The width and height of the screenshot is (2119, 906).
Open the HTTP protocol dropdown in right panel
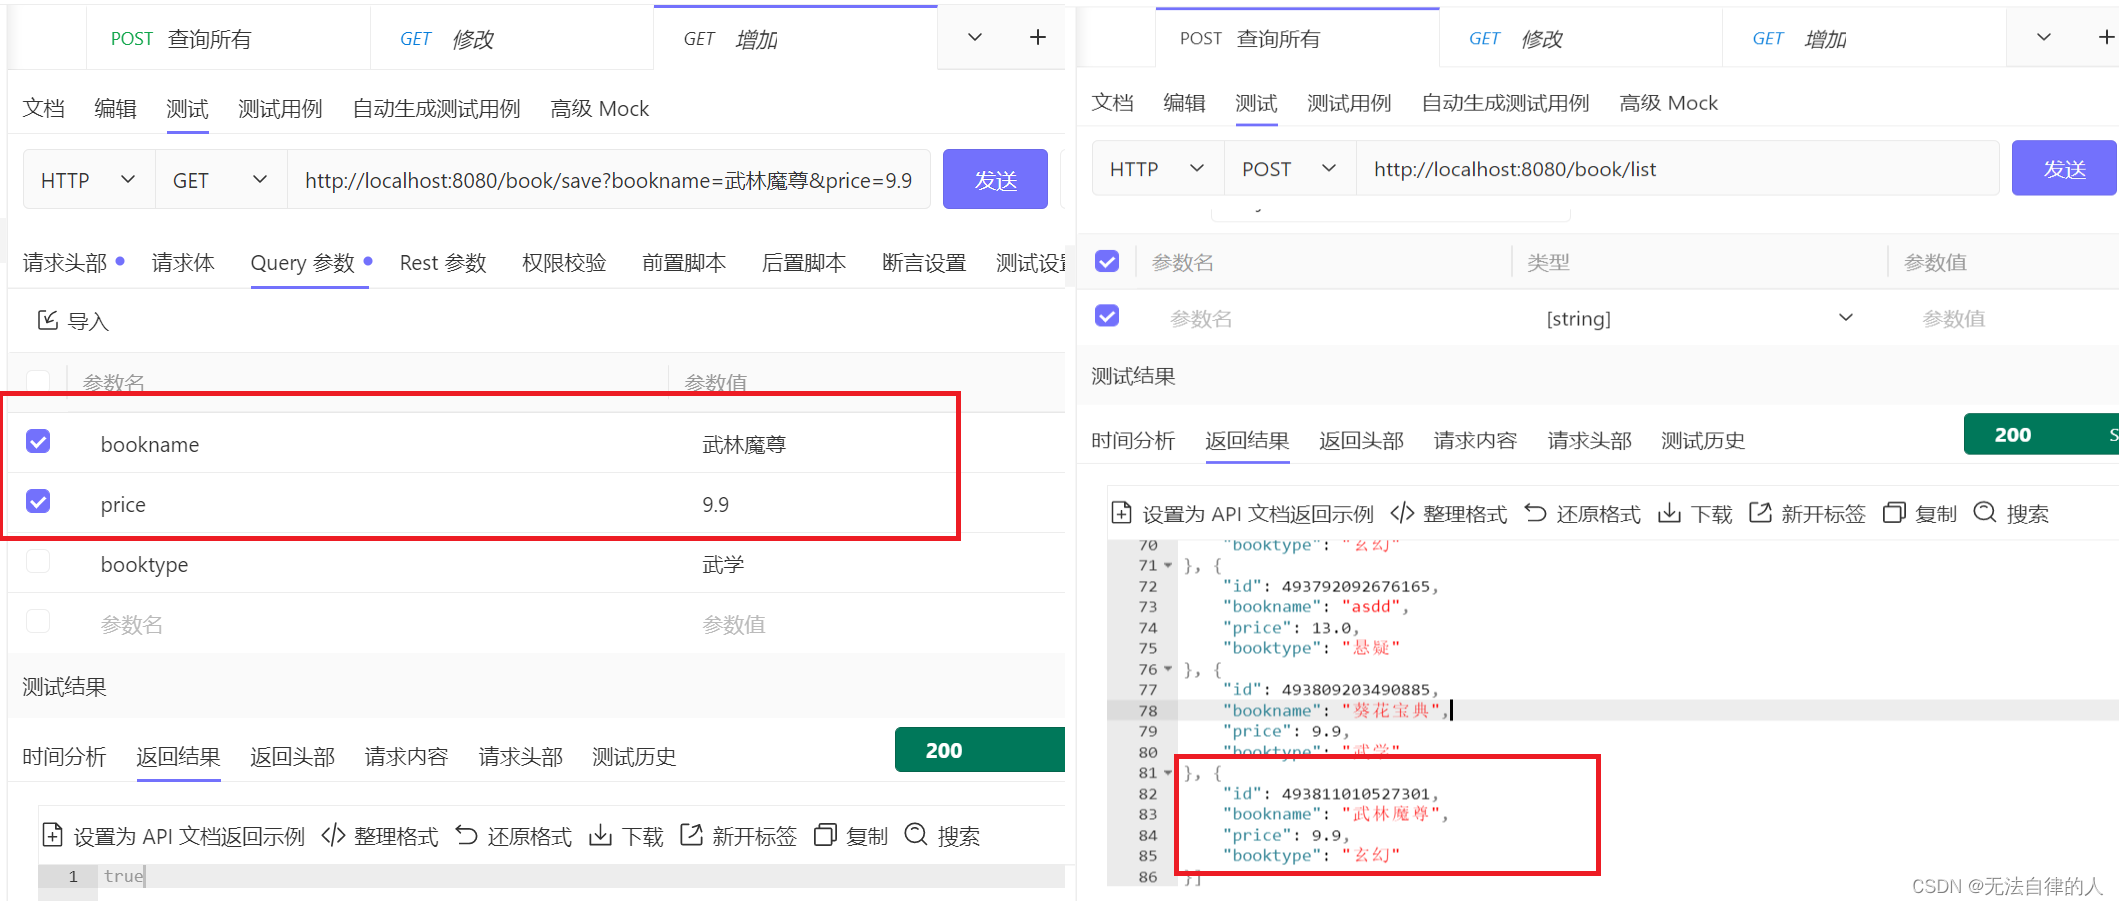pos(1158,169)
